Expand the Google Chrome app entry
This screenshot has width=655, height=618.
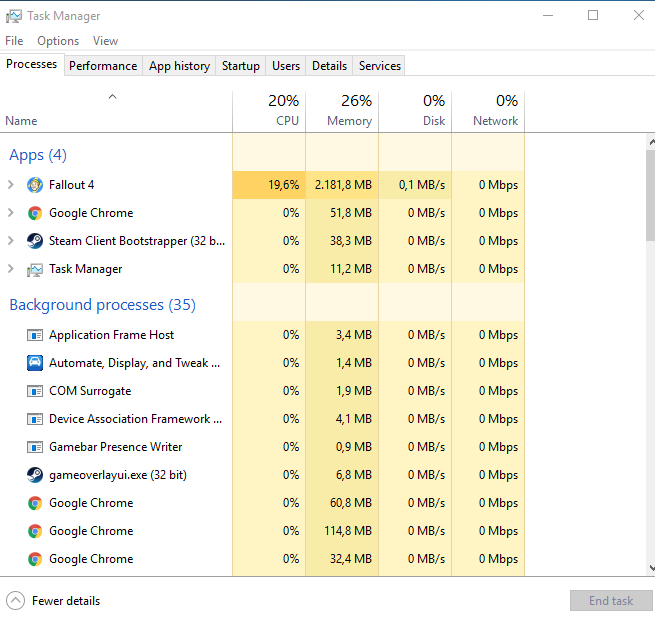(x=11, y=213)
